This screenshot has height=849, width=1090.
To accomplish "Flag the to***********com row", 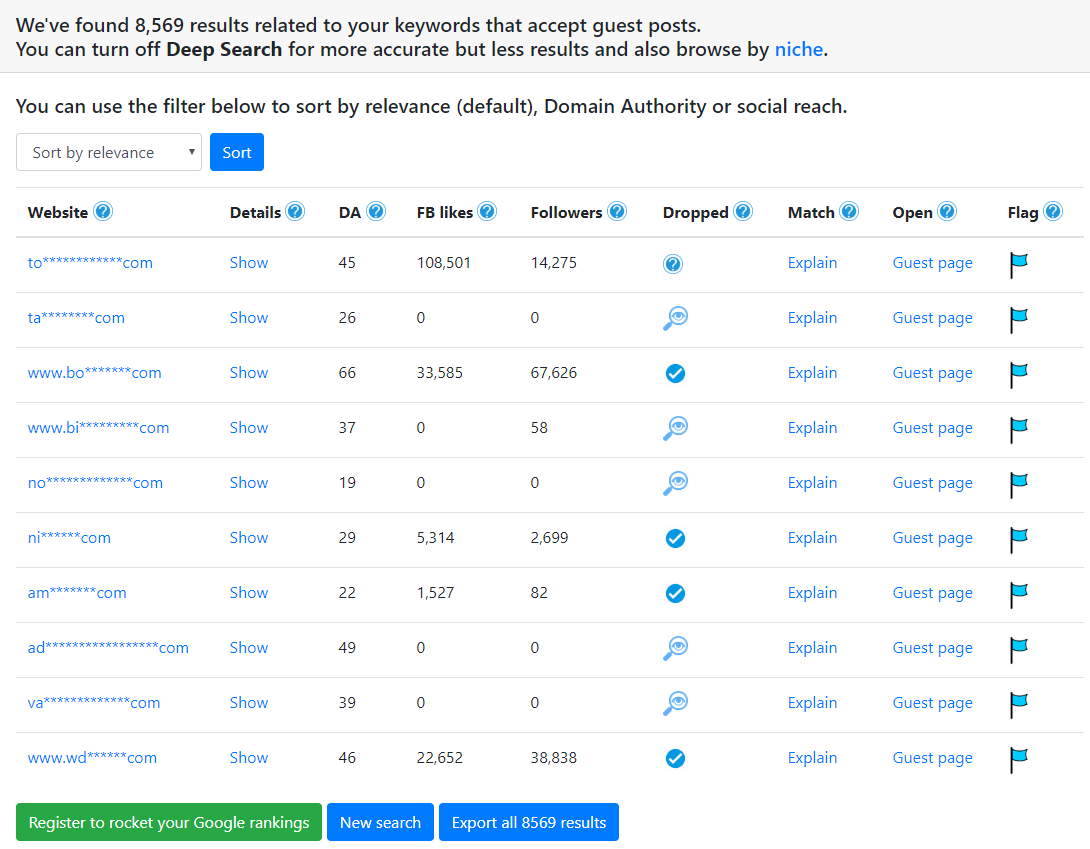I will click(1018, 265).
